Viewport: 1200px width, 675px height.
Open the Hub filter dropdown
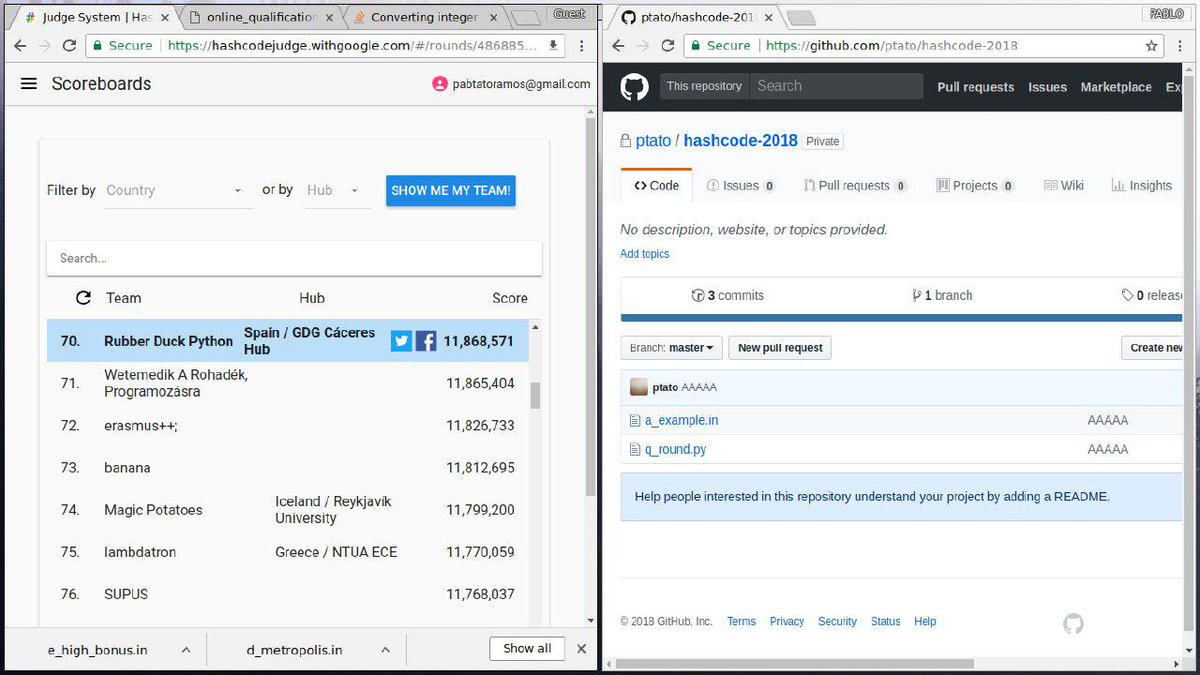(x=338, y=190)
